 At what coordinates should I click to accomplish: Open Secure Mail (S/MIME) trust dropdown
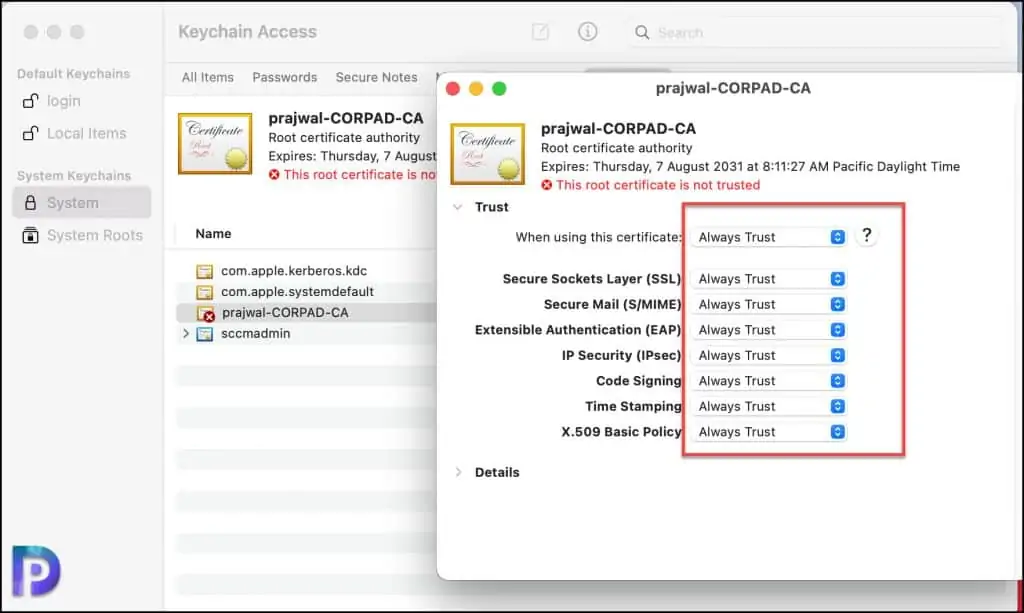pos(769,304)
